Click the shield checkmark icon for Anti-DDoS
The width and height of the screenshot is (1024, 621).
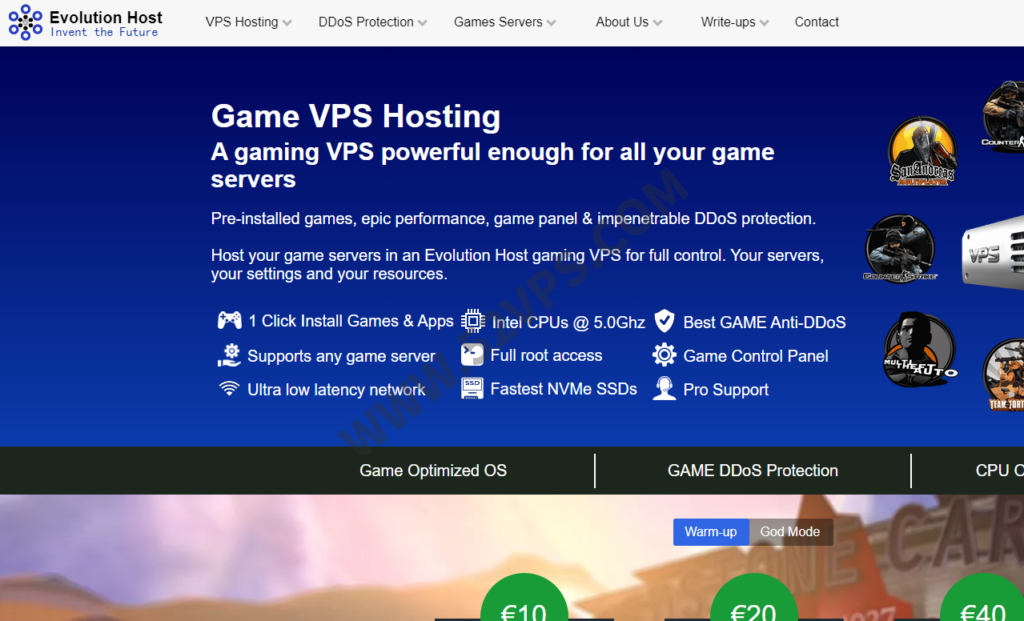point(664,321)
